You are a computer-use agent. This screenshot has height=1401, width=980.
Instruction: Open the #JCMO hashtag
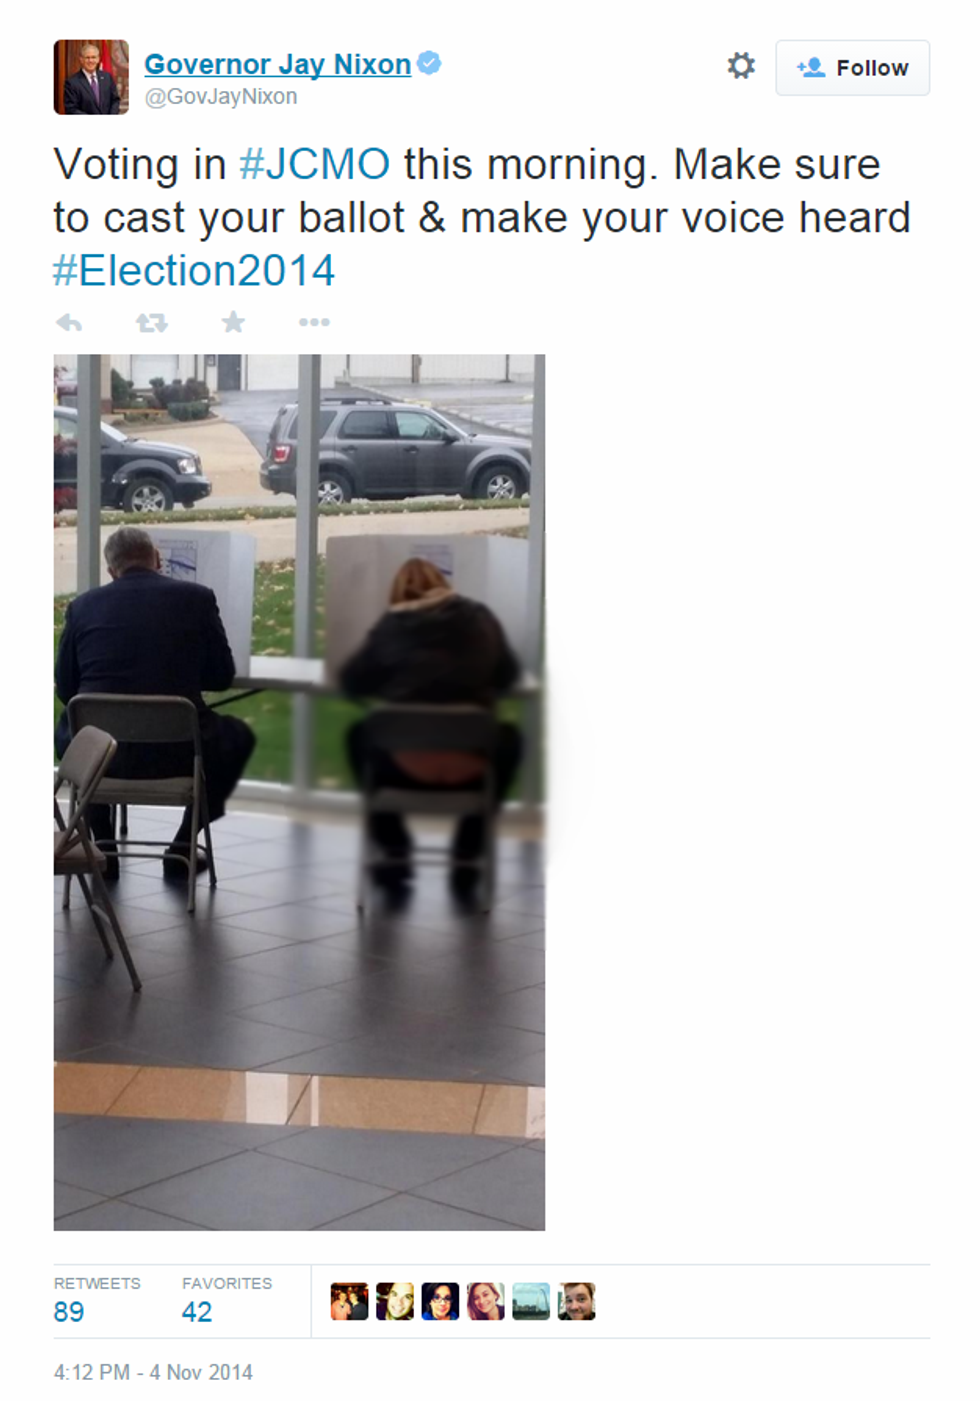(x=314, y=164)
